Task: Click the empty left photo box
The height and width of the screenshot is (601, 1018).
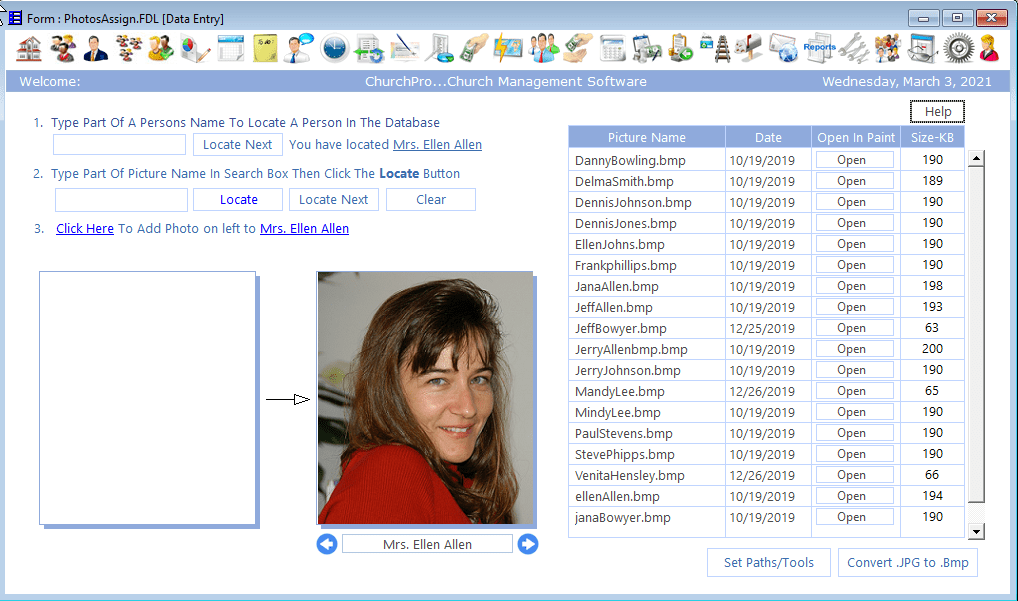Action: point(147,398)
